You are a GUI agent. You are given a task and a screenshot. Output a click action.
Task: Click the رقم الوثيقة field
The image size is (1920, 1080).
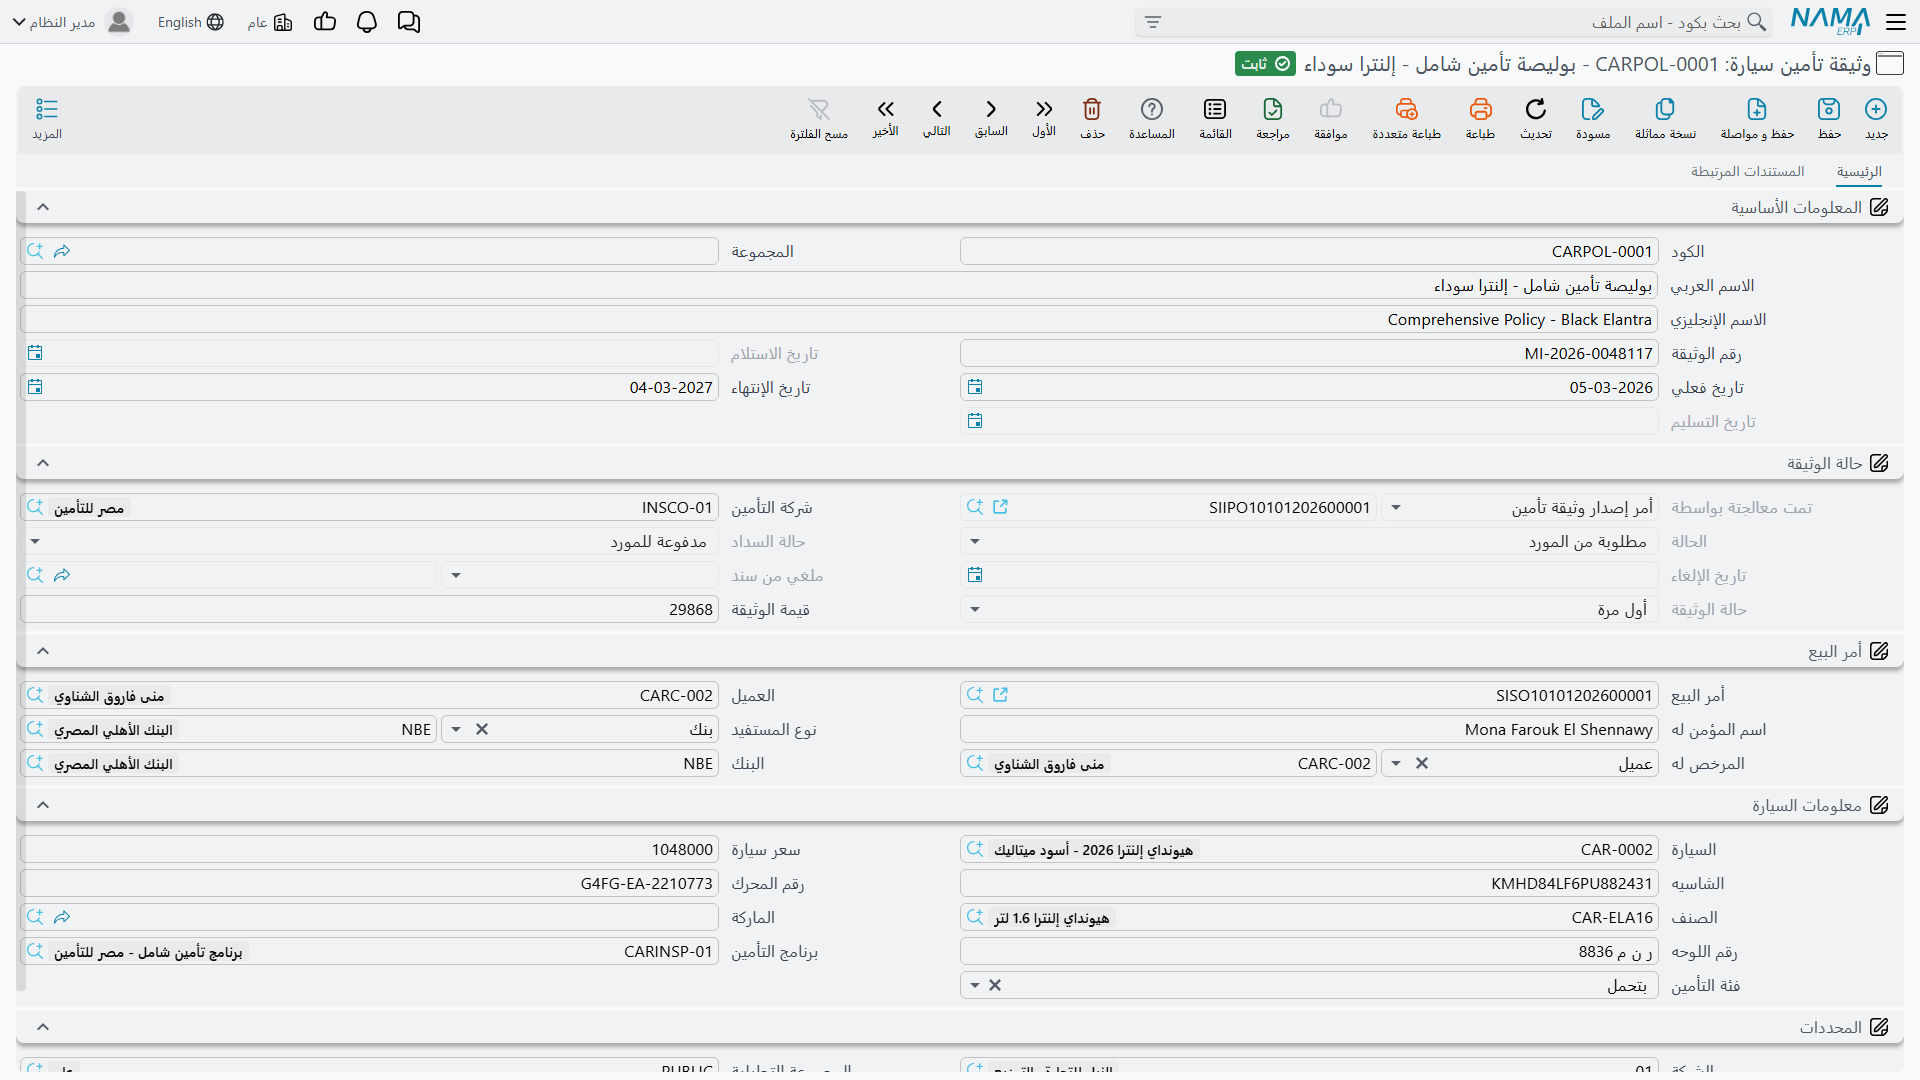coord(1309,354)
